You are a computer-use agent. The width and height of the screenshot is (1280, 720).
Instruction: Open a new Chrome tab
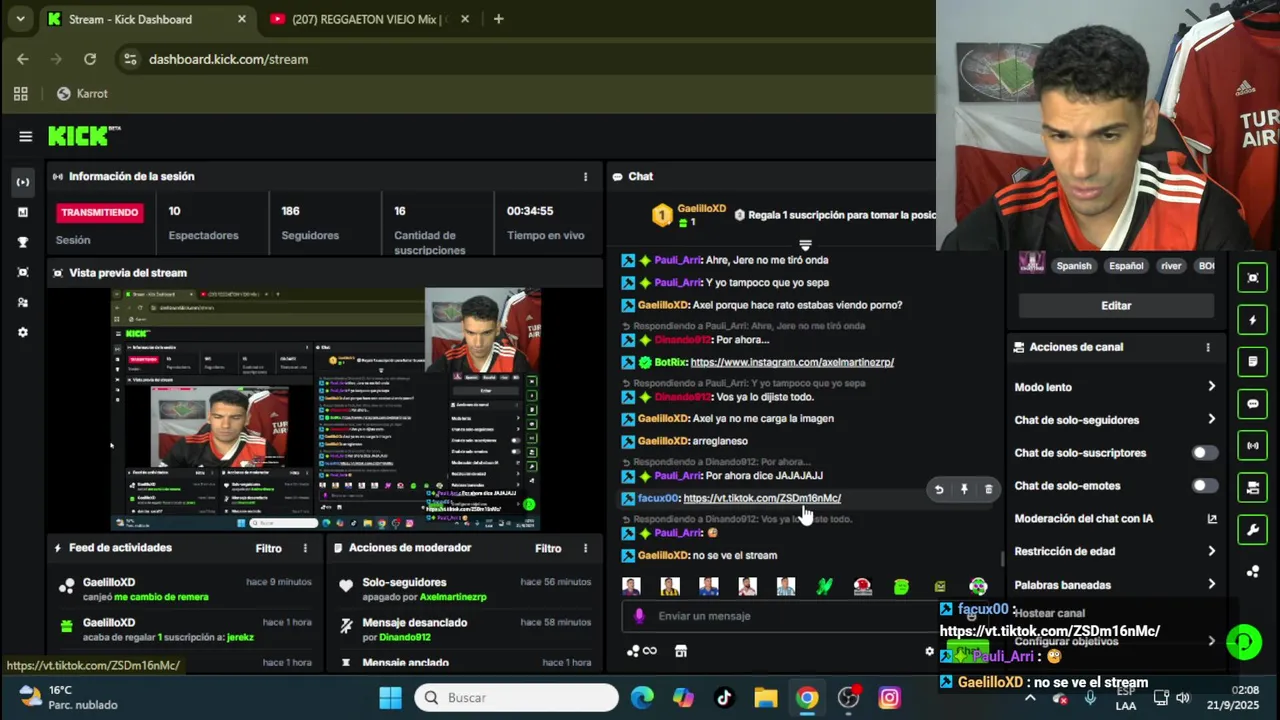click(498, 19)
